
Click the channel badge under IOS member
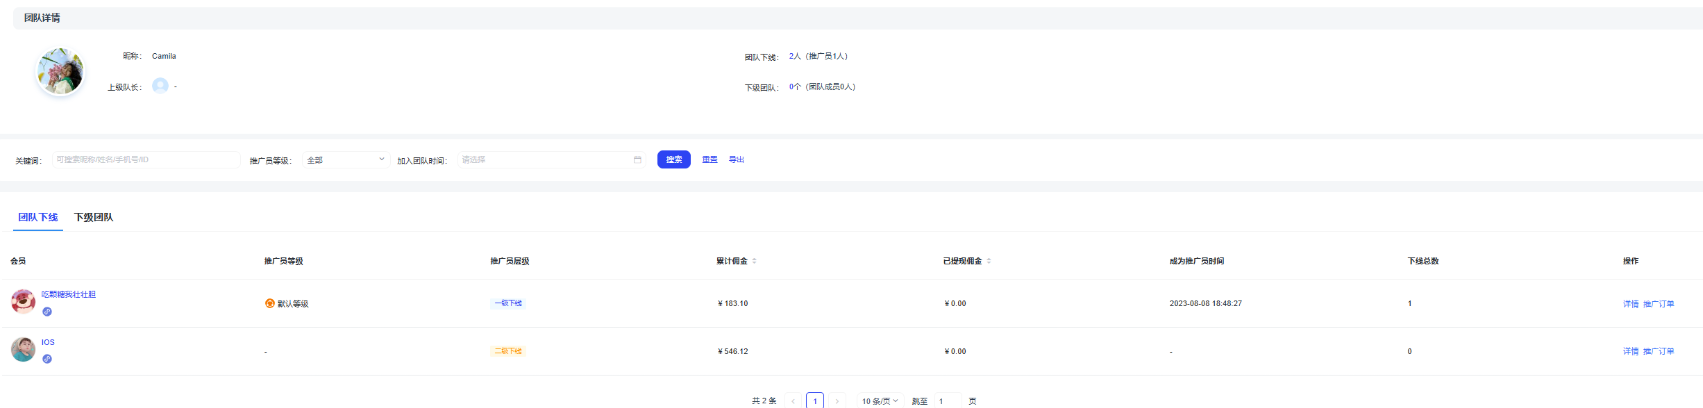pyautogui.click(x=47, y=359)
